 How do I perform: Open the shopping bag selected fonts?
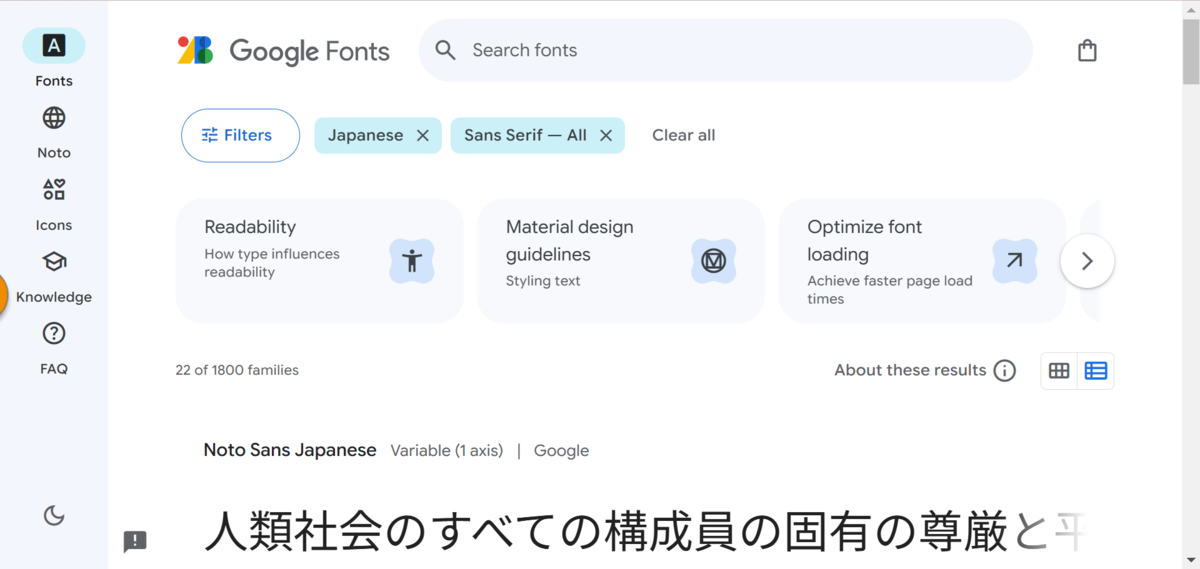[x=1088, y=50]
